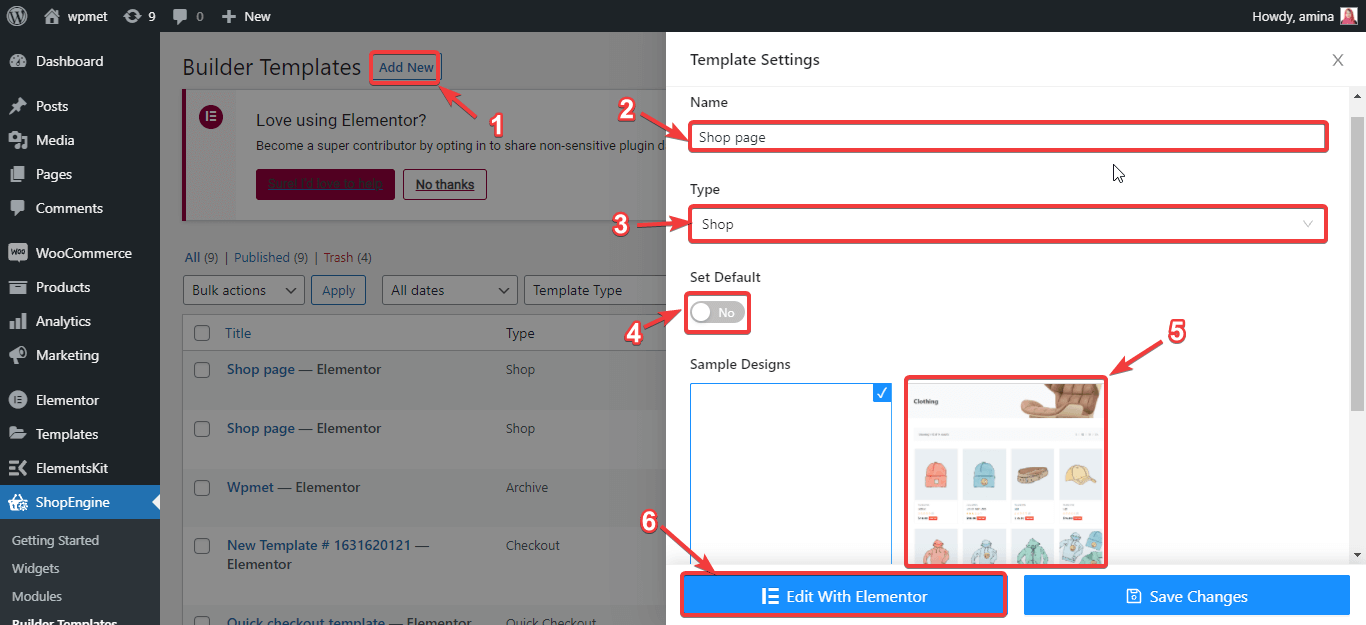Click the Posts pin icon
Screen dimensions: 1366x625
tap(17, 106)
